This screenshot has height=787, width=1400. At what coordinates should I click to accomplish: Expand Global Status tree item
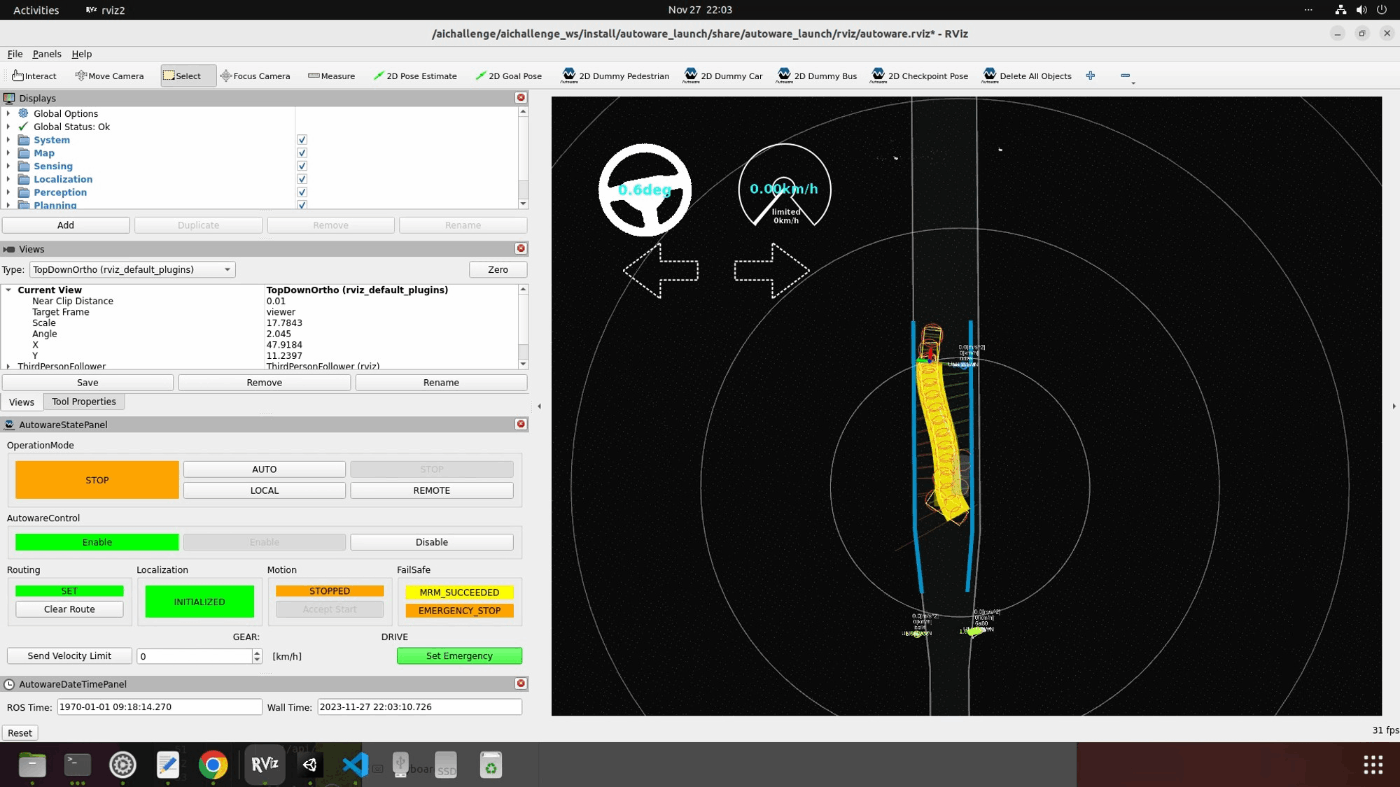[8, 127]
